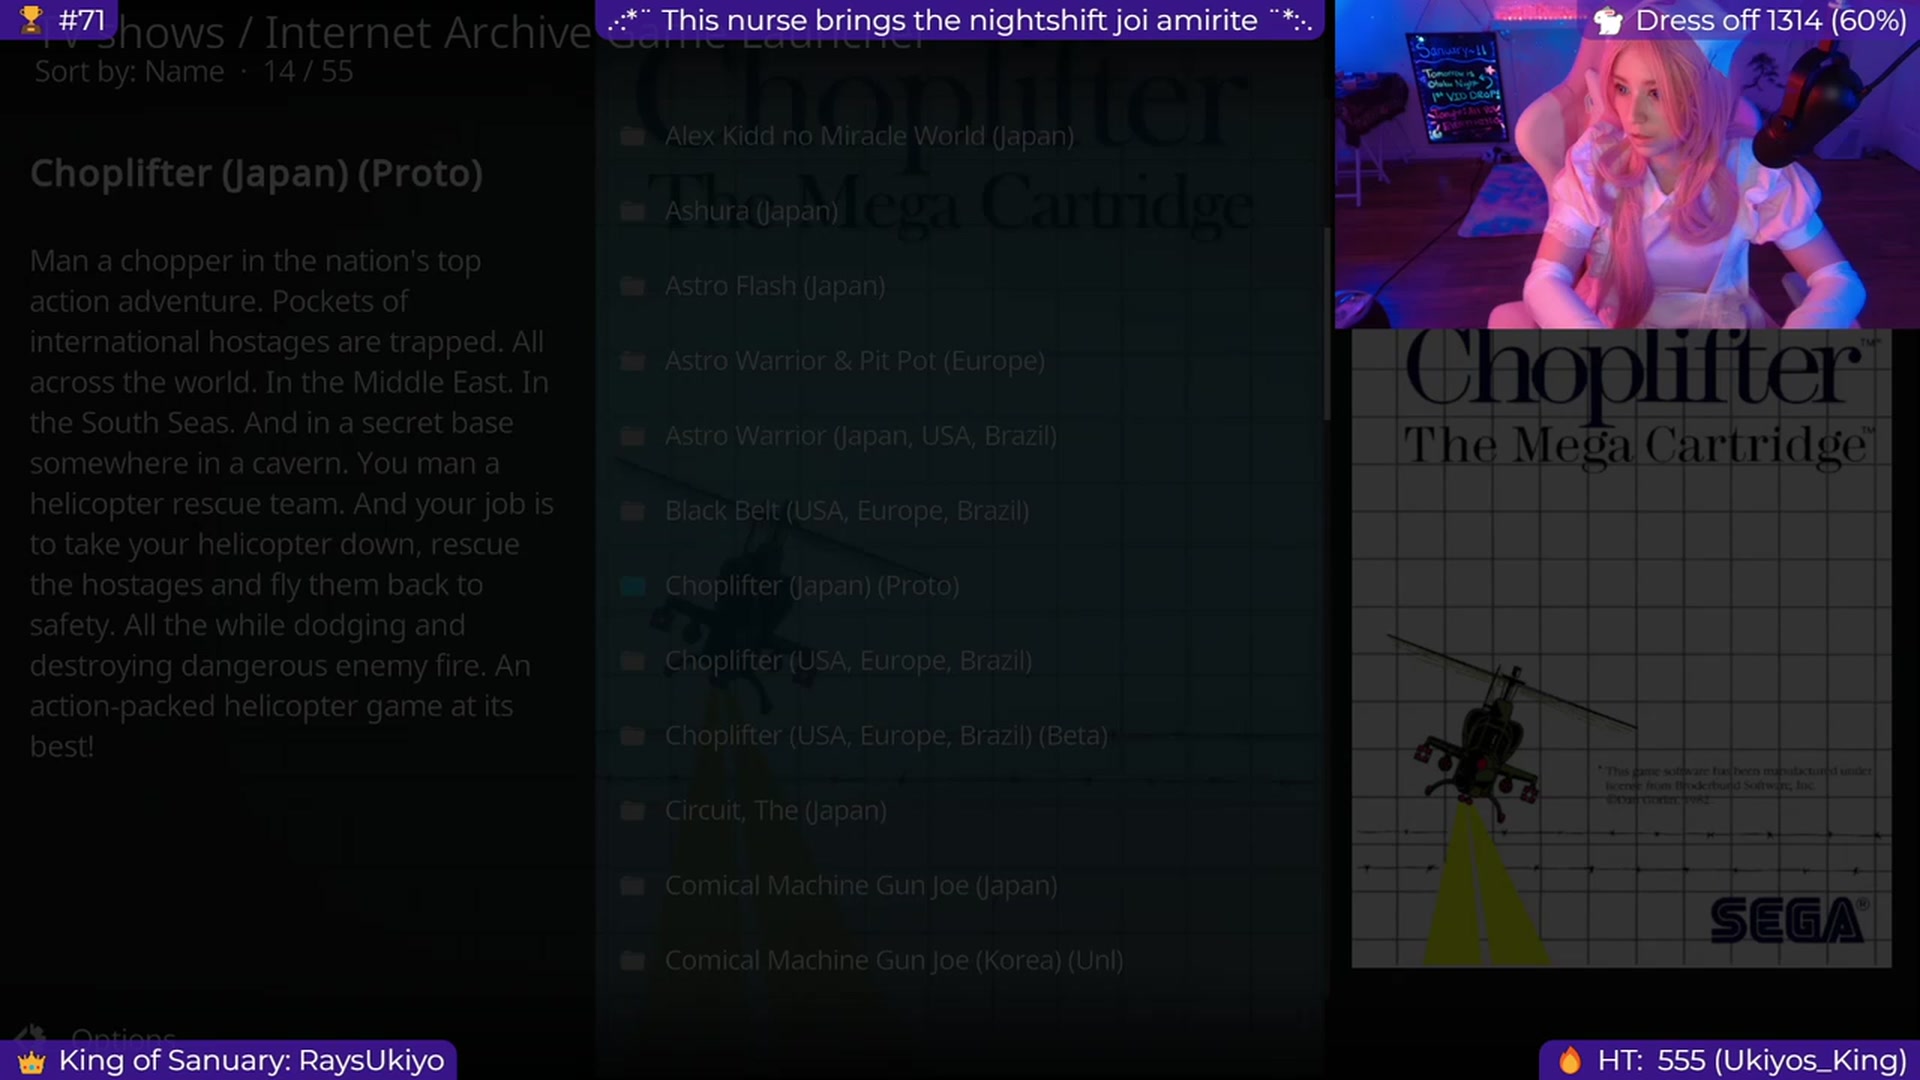Click the folder icon beside Alex Kidd no Miracle World
The width and height of the screenshot is (1920, 1080).
(x=632, y=136)
